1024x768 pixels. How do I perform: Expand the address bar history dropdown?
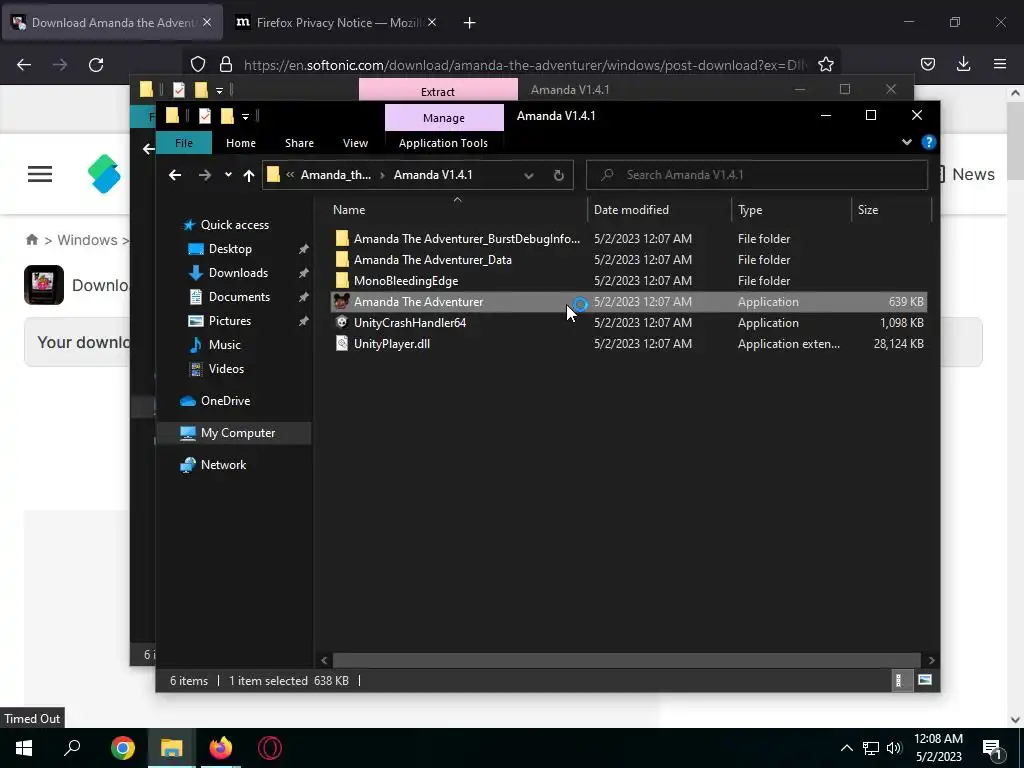point(529,175)
